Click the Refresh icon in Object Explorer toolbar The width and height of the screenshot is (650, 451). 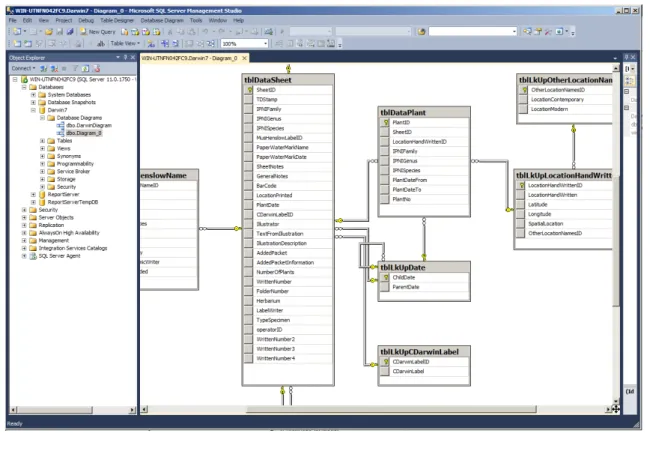point(85,68)
